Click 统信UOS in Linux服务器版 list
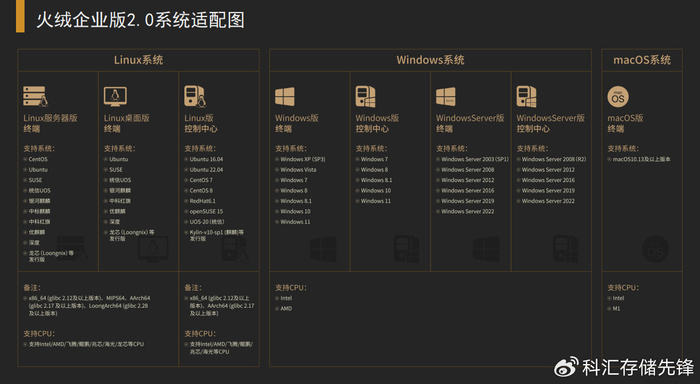700x384 pixels. 39,191
